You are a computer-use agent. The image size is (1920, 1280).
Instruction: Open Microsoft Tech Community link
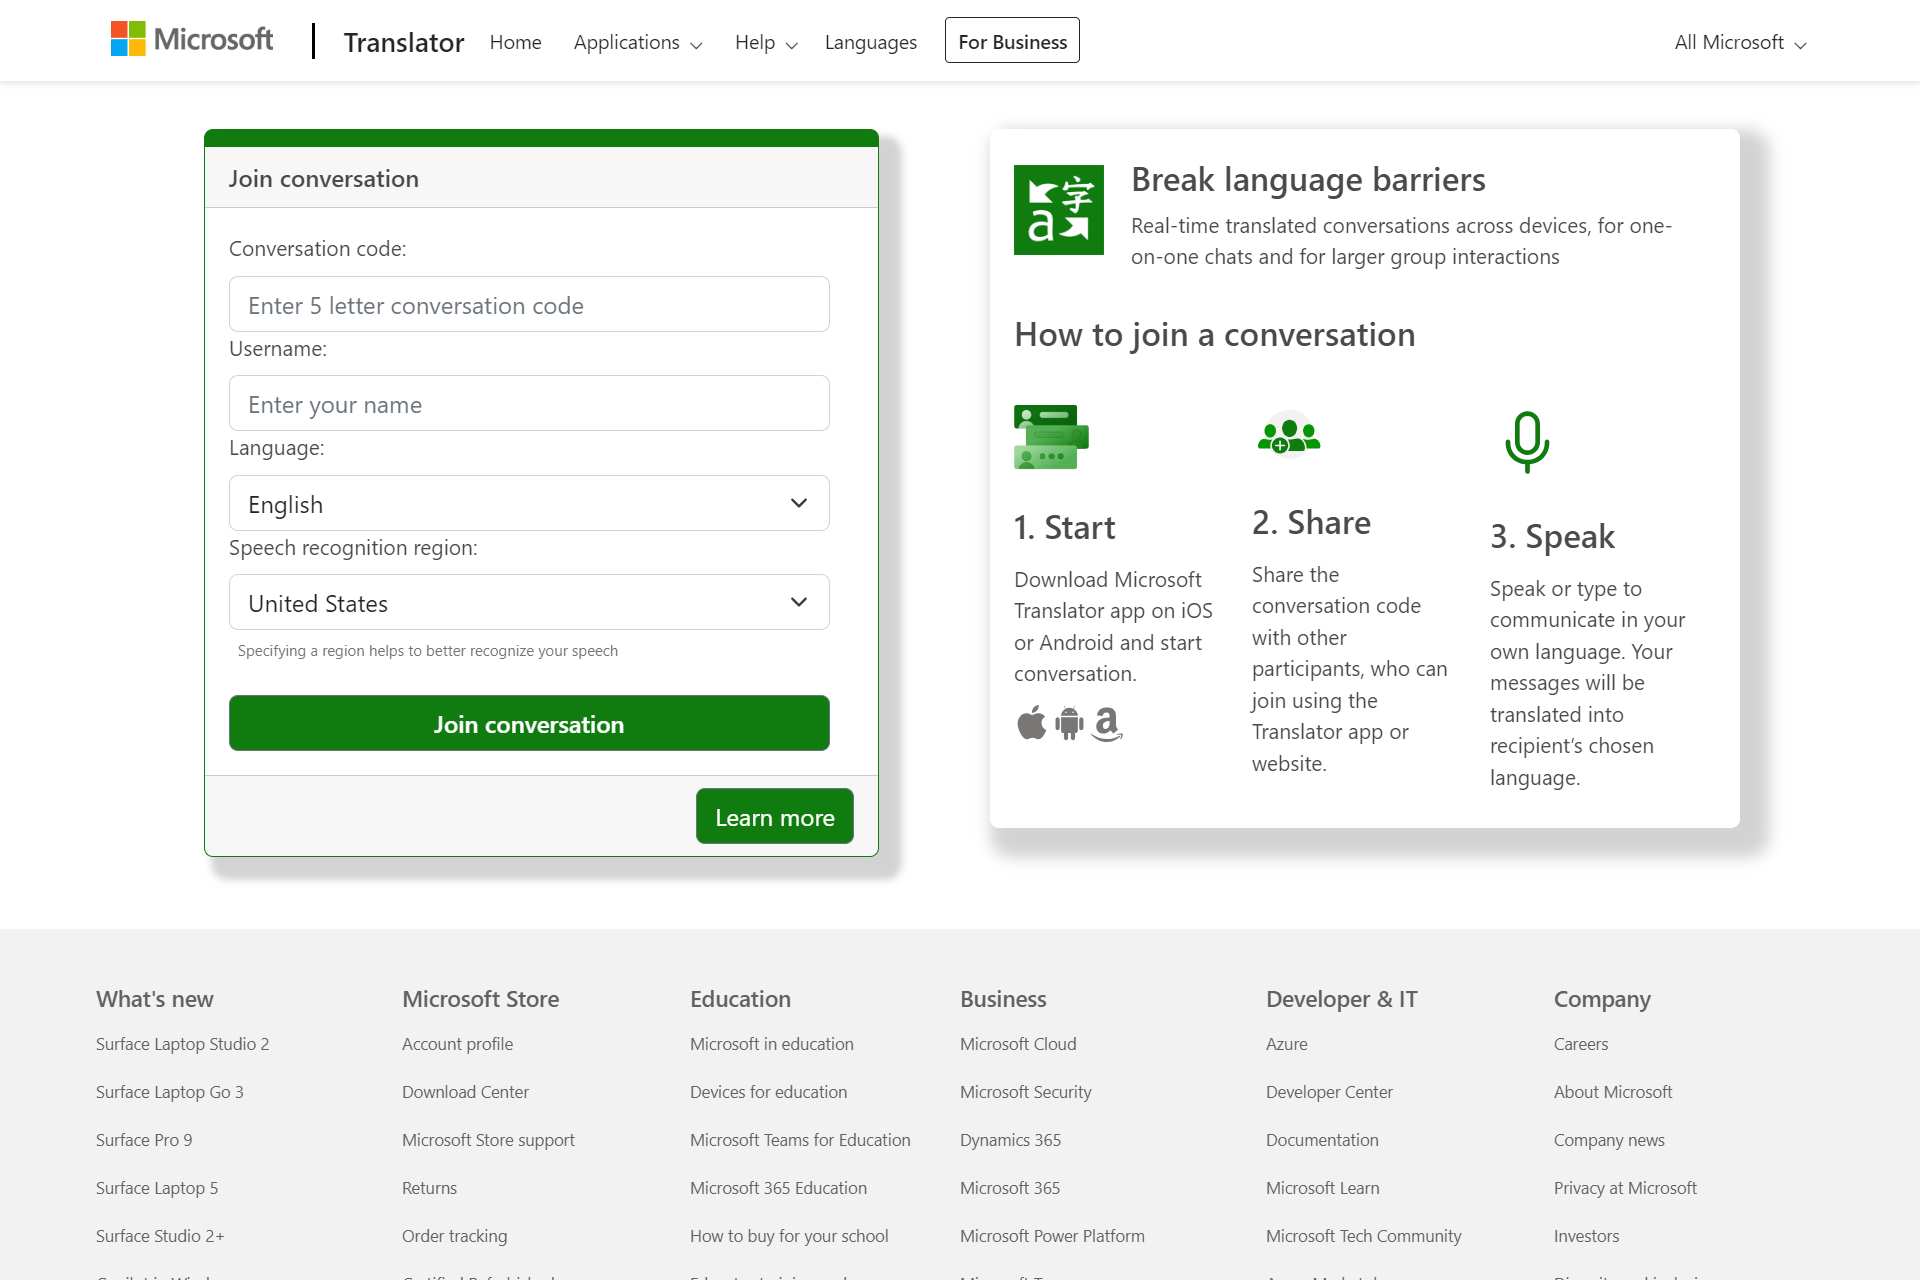[x=1363, y=1236]
